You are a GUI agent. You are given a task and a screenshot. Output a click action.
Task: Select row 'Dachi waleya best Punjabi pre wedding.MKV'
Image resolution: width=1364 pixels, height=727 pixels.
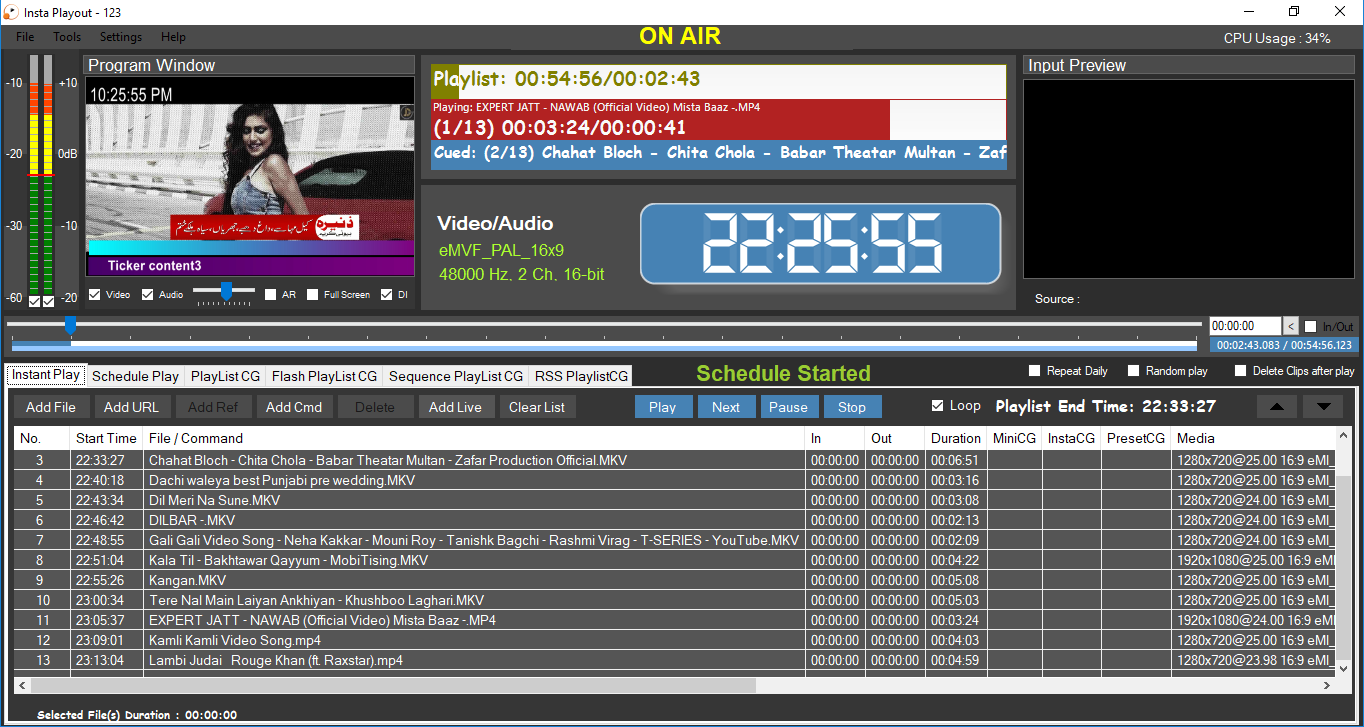674,480
